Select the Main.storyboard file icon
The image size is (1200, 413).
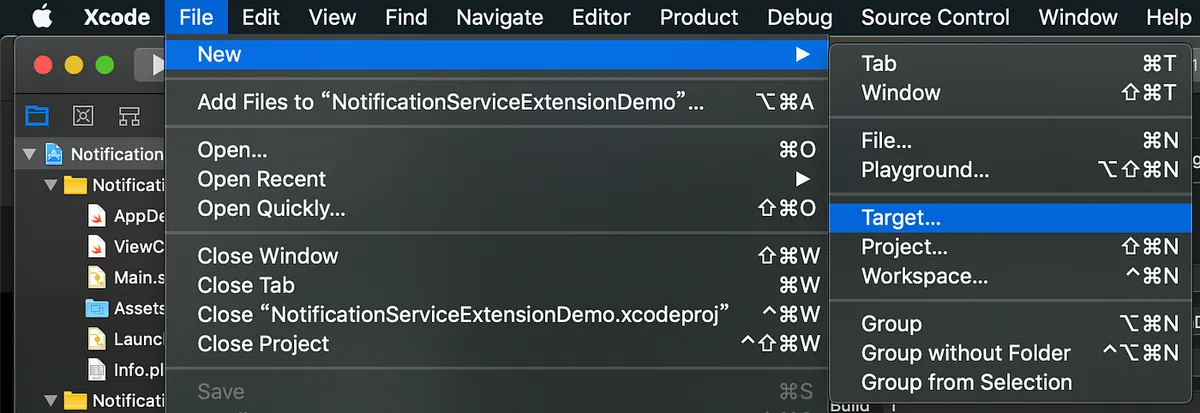97,277
